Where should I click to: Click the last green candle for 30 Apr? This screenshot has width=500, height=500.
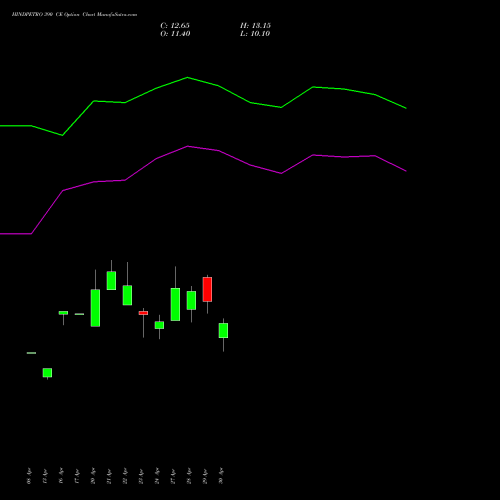[x=223, y=331]
